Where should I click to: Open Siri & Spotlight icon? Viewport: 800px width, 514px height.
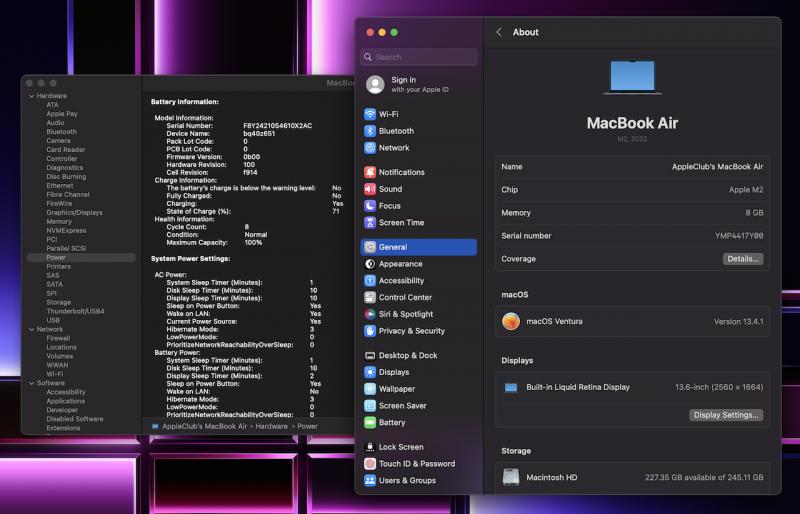(x=370, y=314)
